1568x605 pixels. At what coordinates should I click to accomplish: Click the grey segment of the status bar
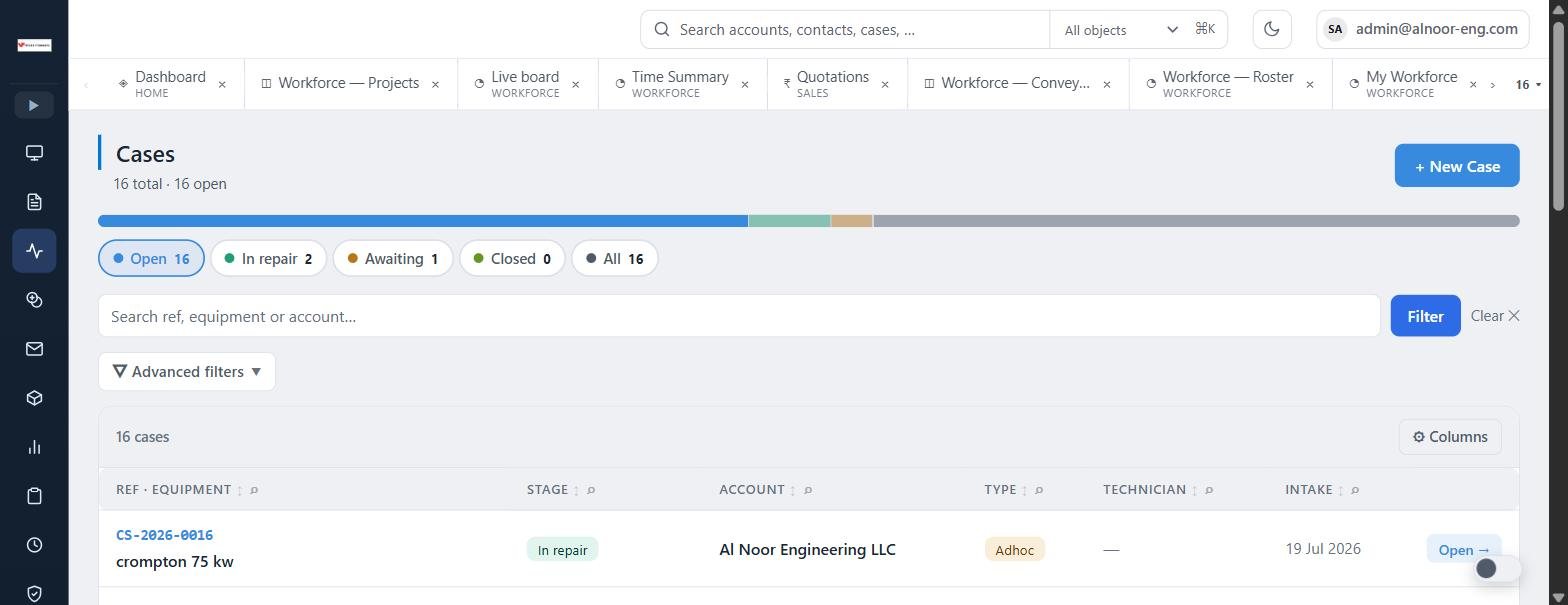pos(1196,221)
